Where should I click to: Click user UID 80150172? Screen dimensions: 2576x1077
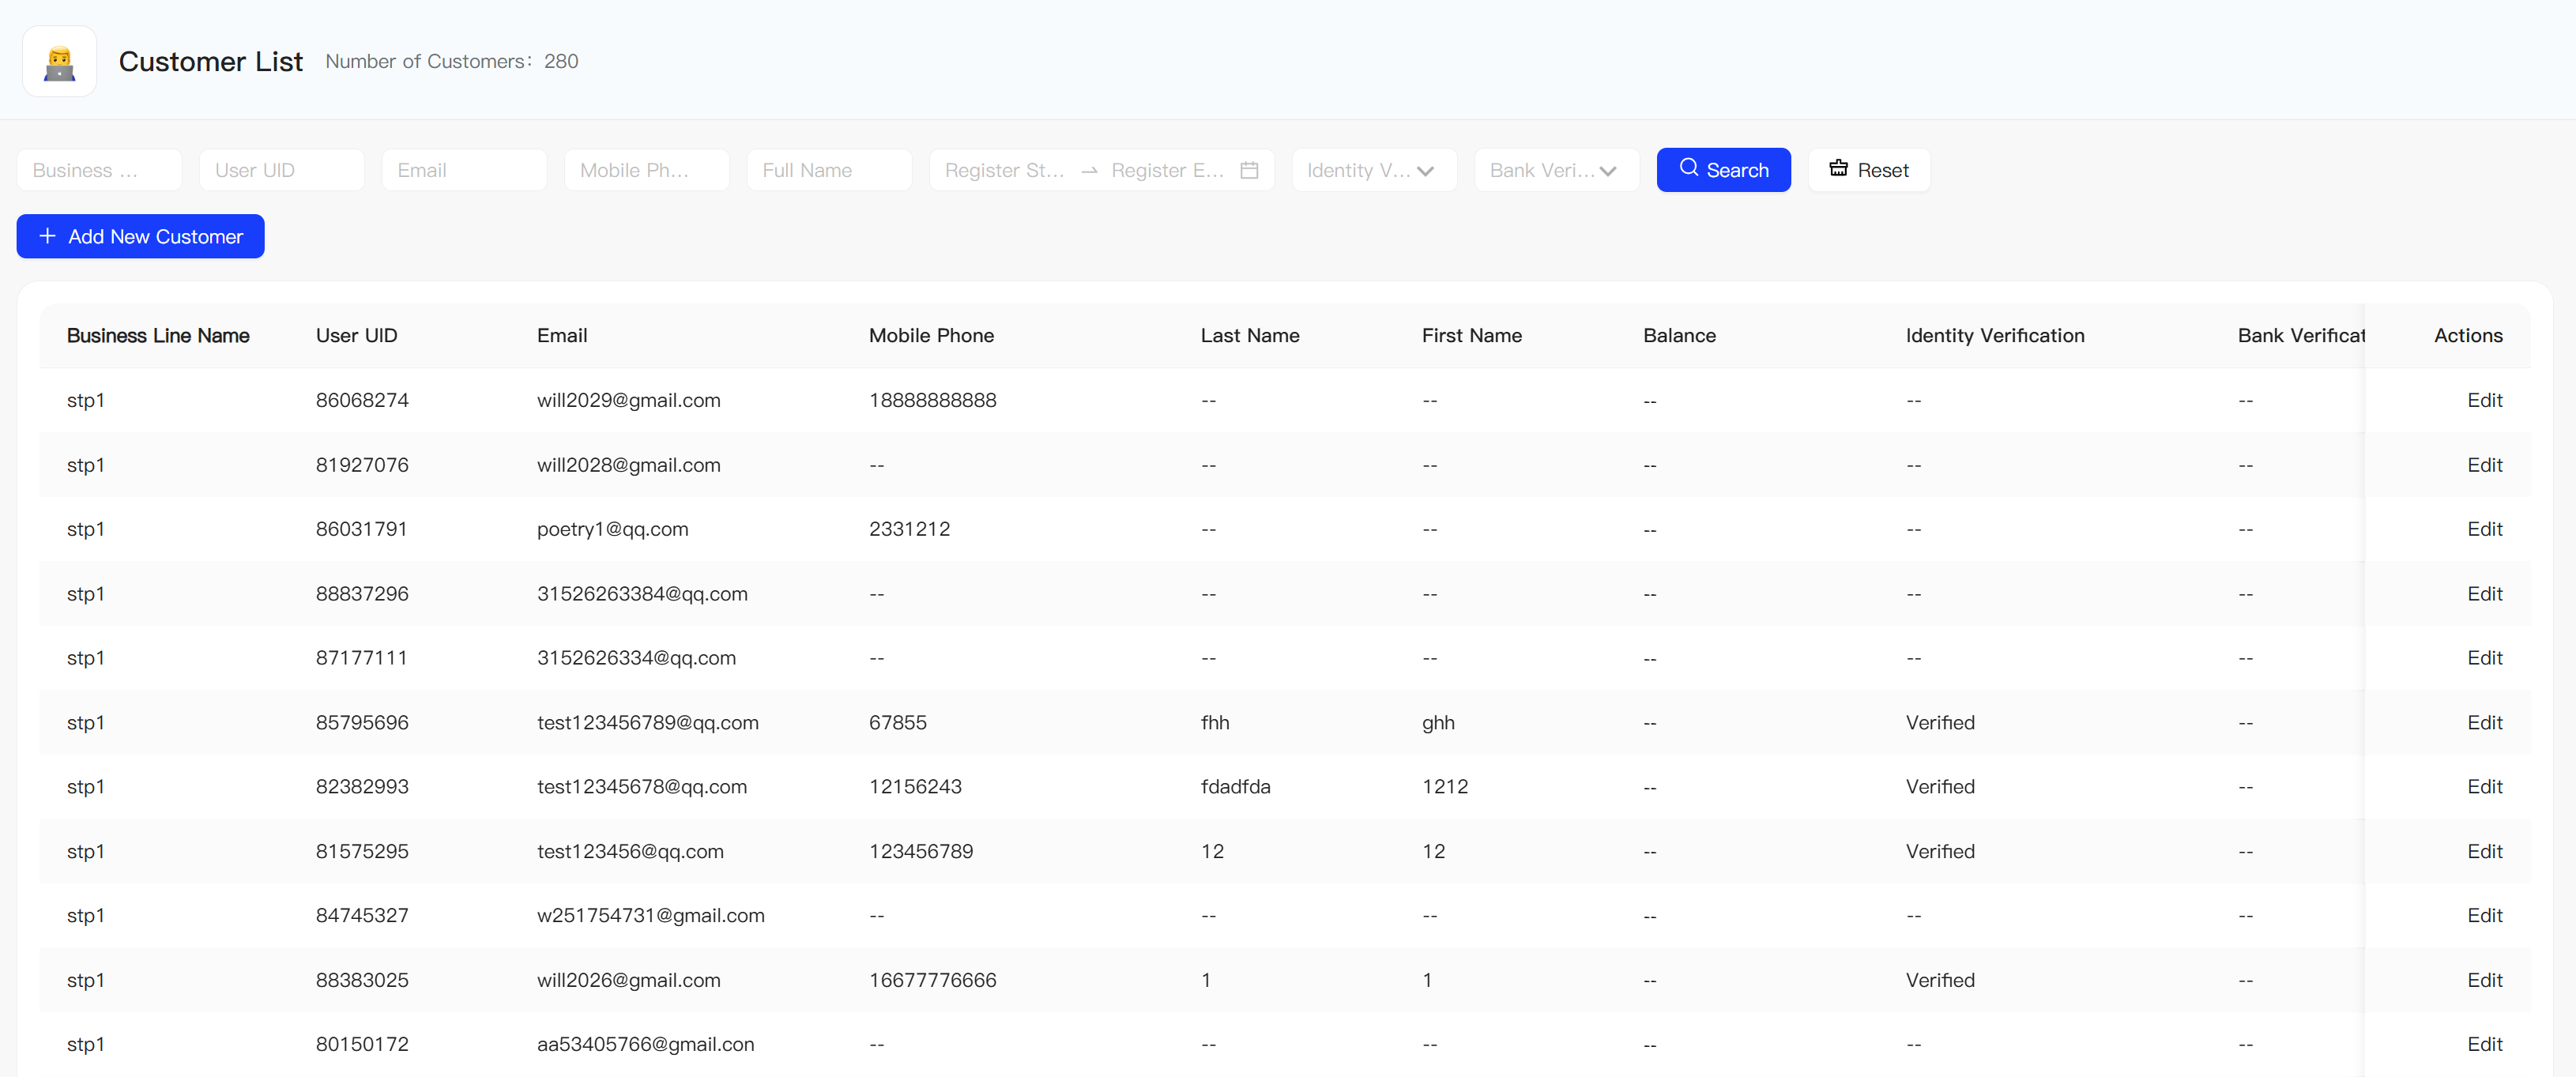362,1045
